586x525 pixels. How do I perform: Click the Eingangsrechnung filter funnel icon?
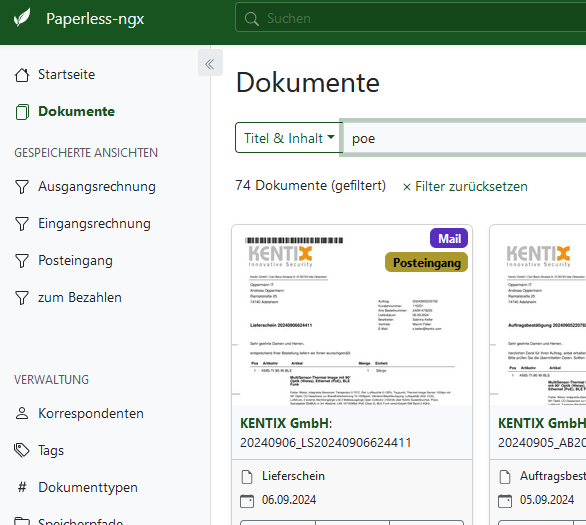tap(22, 224)
